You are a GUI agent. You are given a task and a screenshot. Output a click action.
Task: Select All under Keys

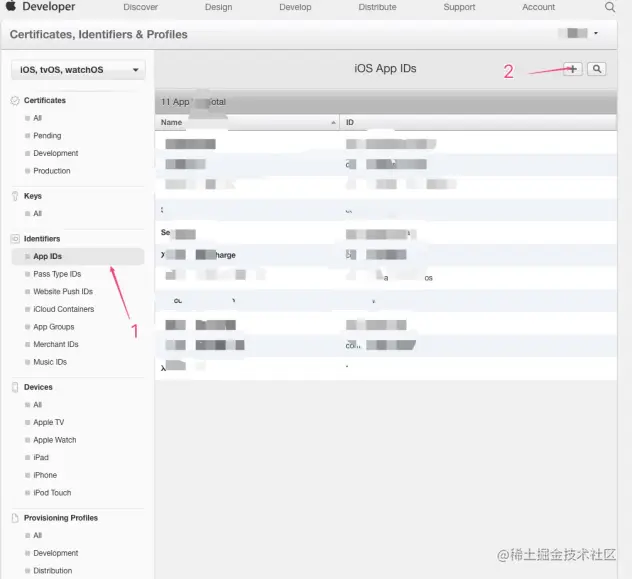[x=38, y=214]
